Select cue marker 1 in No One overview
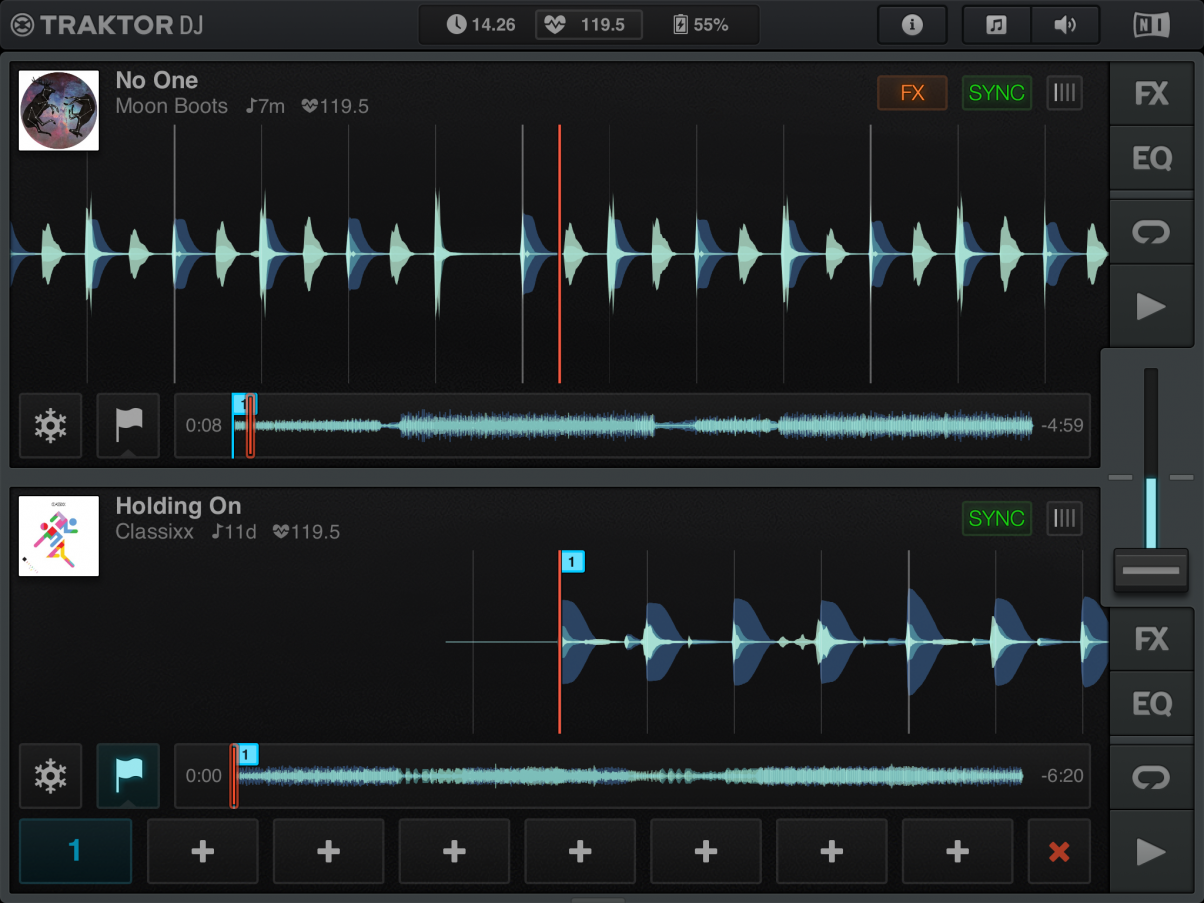Screen dimensions: 1204x903 point(244,403)
